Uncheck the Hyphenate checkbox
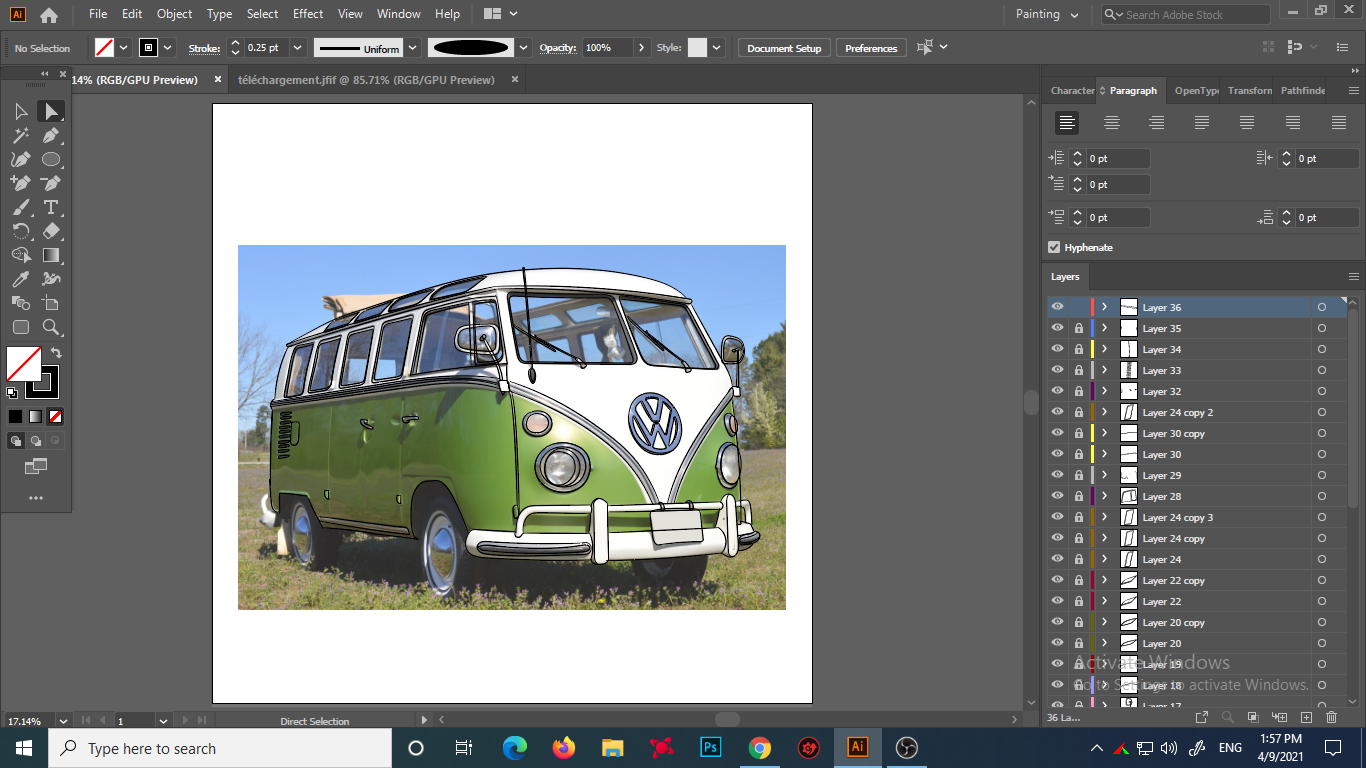 pyautogui.click(x=1054, y=247)
